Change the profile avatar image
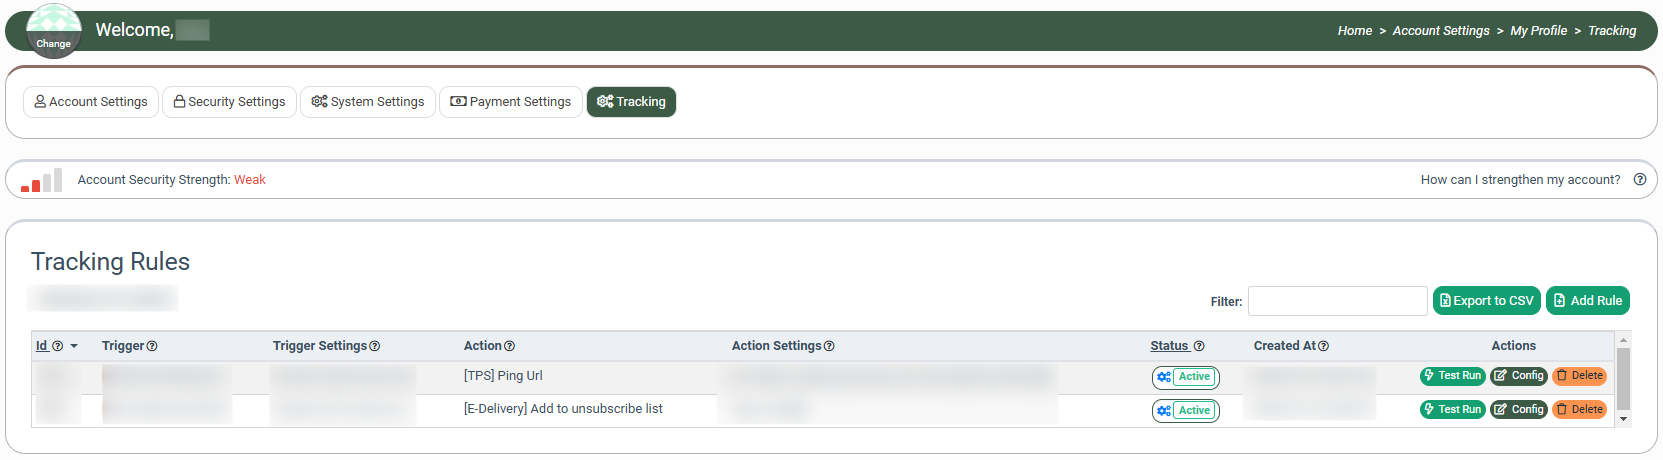1663x460 pixels. point(53,32)
